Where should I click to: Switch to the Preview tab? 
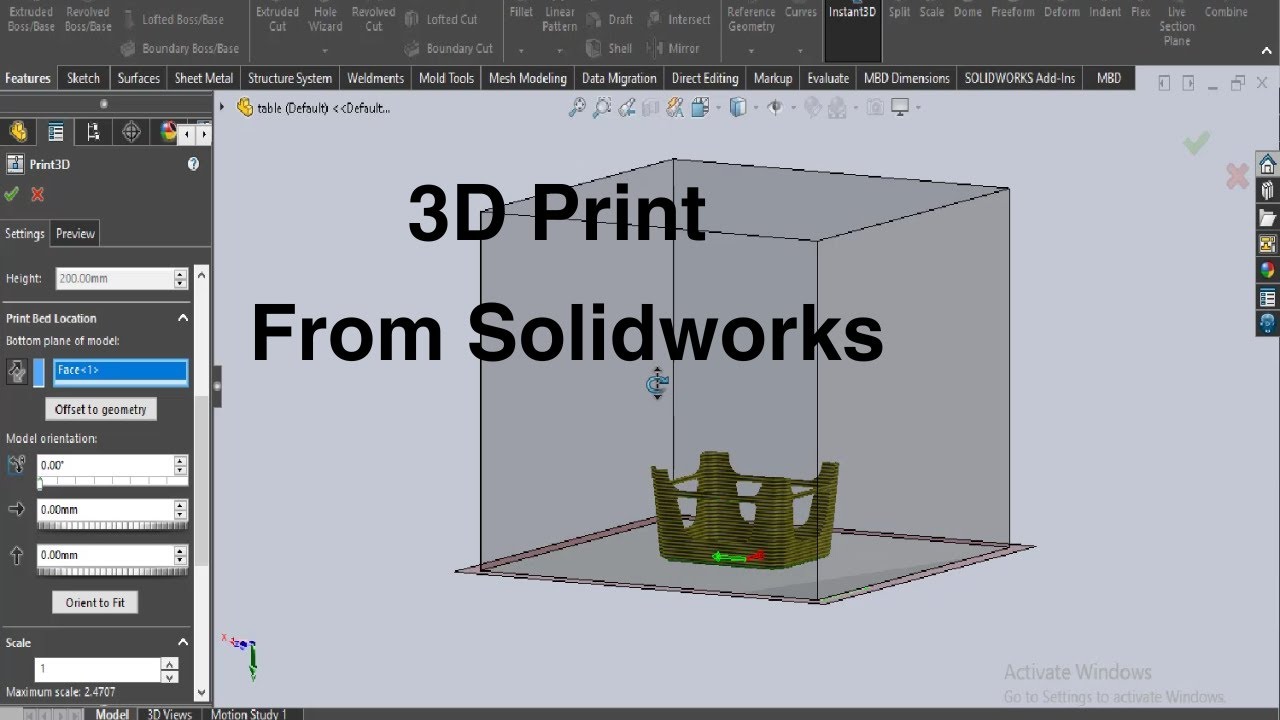pos(75,233)
